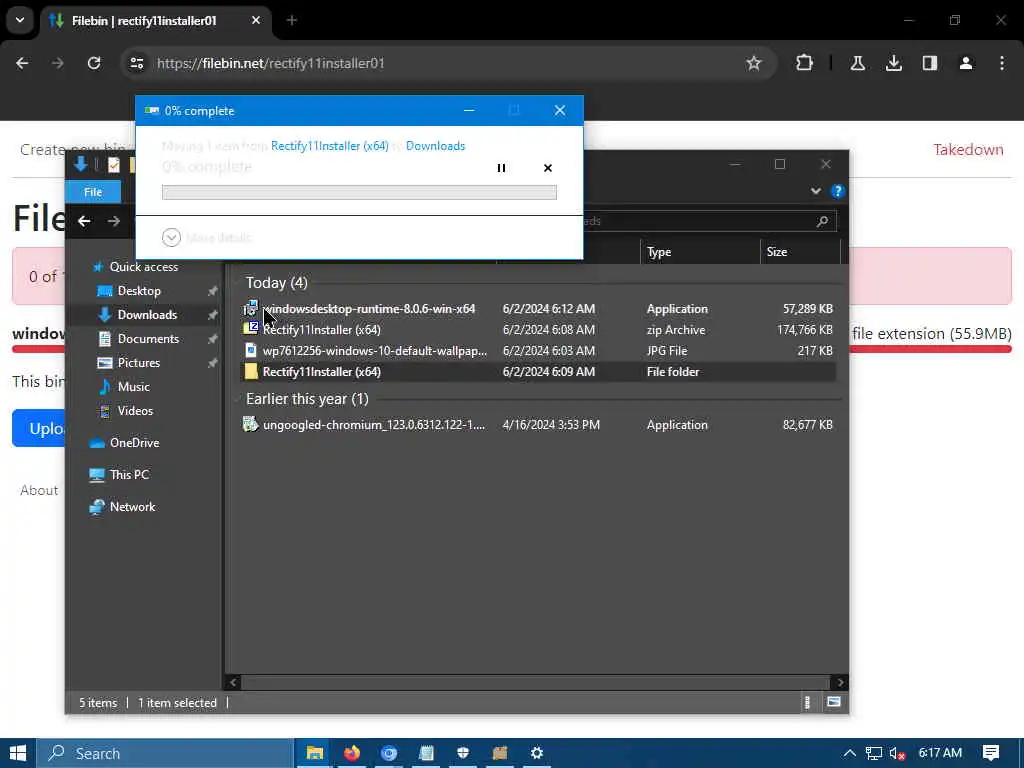Click the About link on Filebin
The height and width of the screenshot is (768, 1024).
[39, 490]
